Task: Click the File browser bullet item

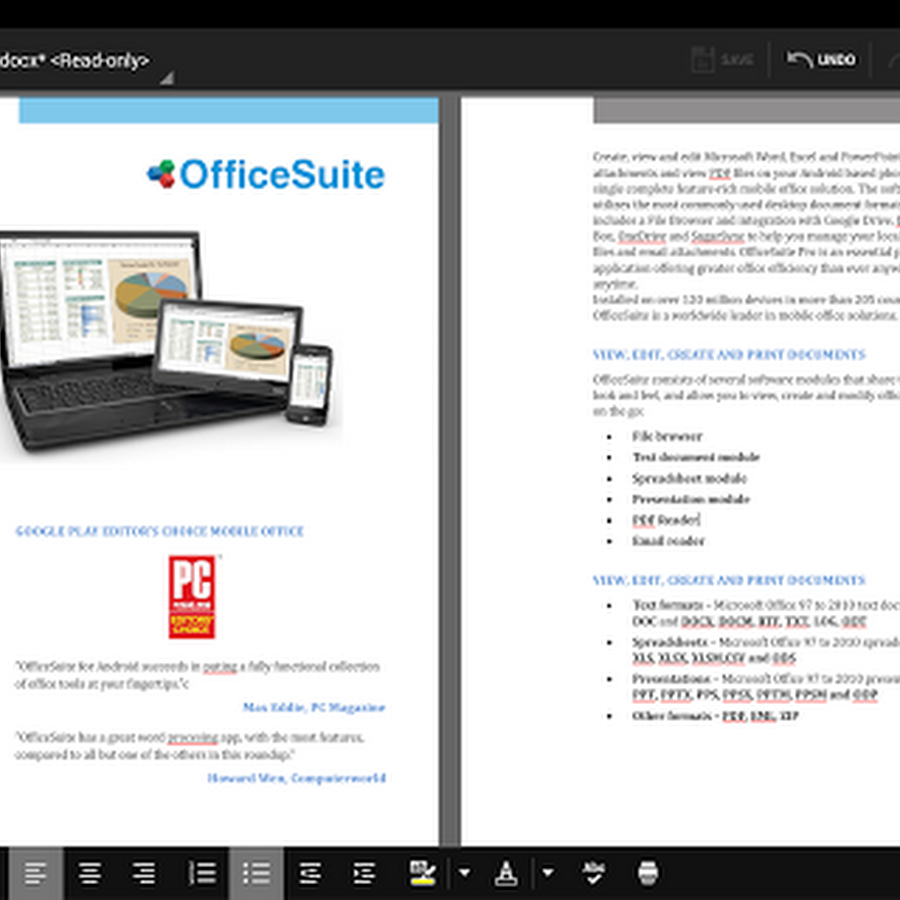Action: [x=667, y=436]
